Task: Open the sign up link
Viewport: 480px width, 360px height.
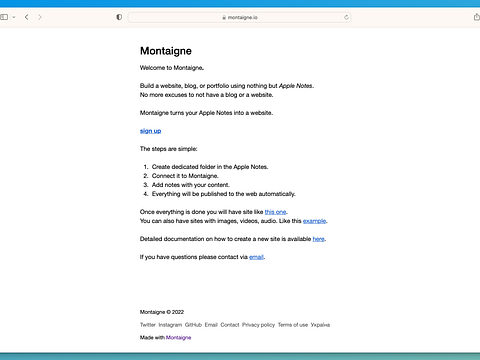Action: point(150,131)
